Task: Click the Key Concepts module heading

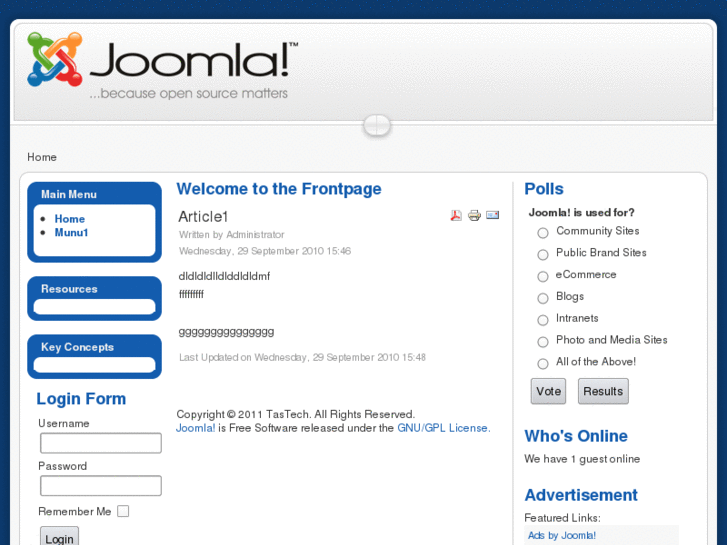Action: [x=77, y=347]
